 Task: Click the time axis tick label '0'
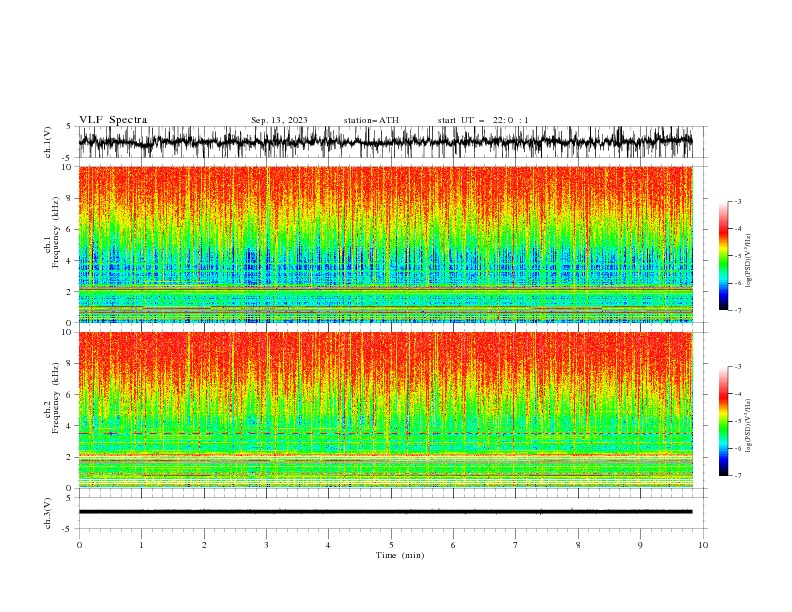[79, 545]
